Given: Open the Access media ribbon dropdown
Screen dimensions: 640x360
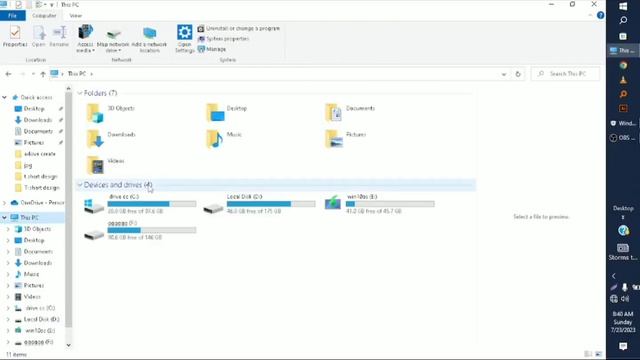Looking at the screenshot, I should pyautogui.click(x=85, y=39).
